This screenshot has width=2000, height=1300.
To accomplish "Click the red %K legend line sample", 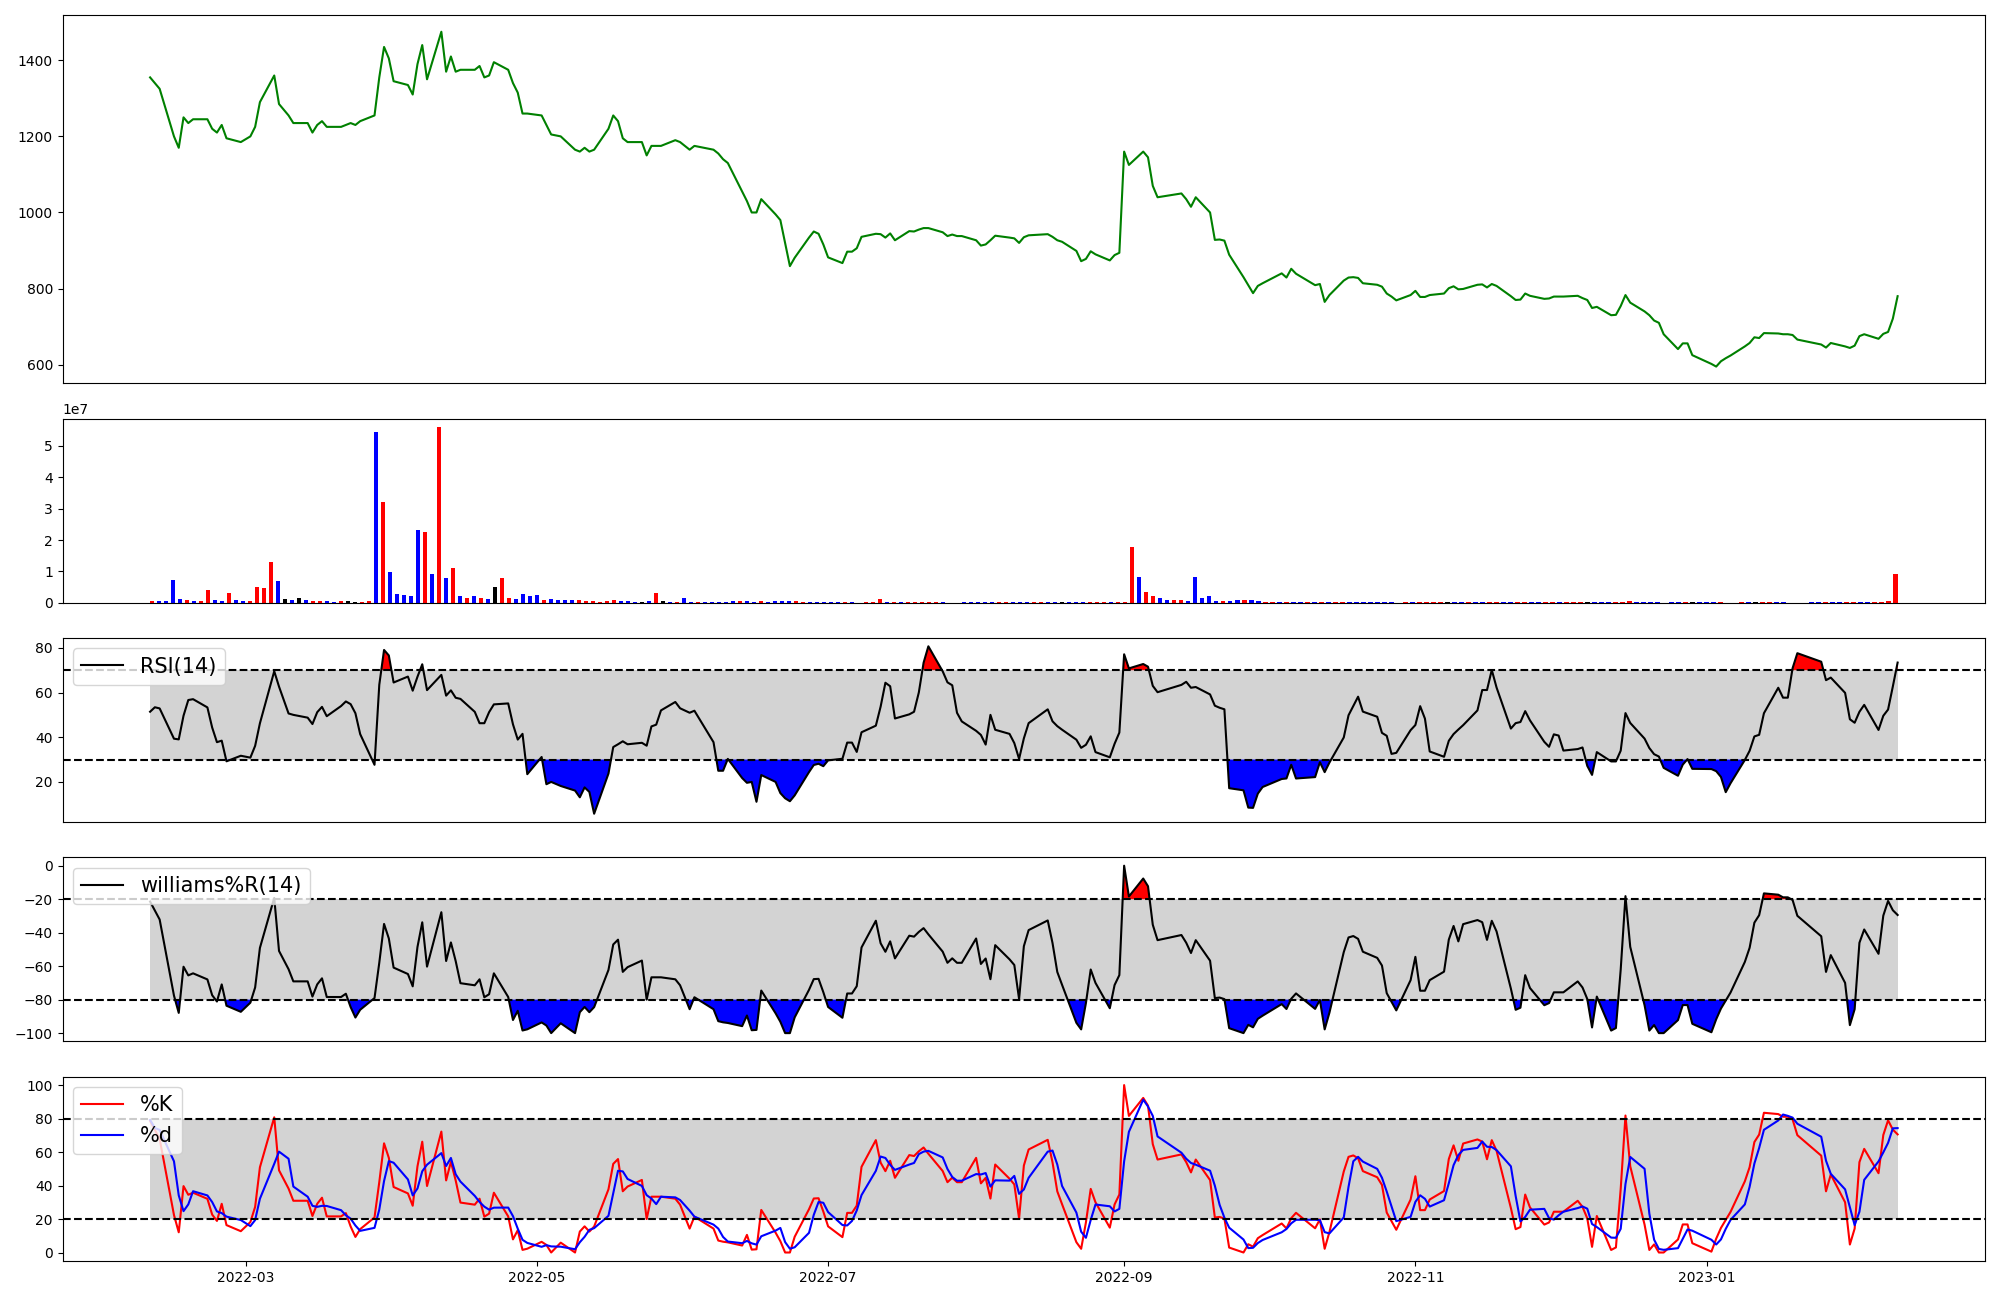I will point(102,1105).
